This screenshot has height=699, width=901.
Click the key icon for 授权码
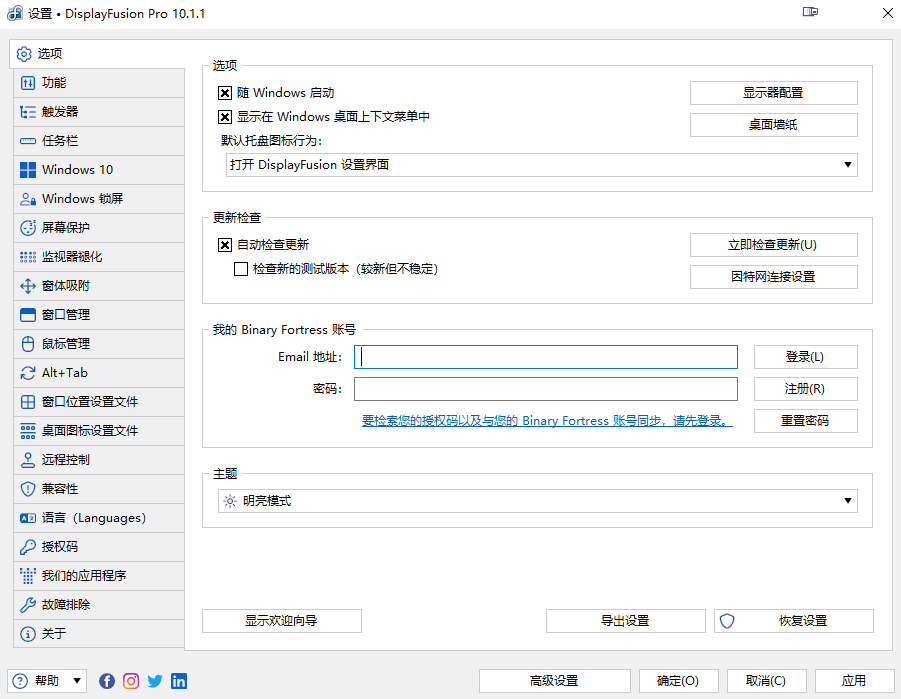(x=27, y=547)
